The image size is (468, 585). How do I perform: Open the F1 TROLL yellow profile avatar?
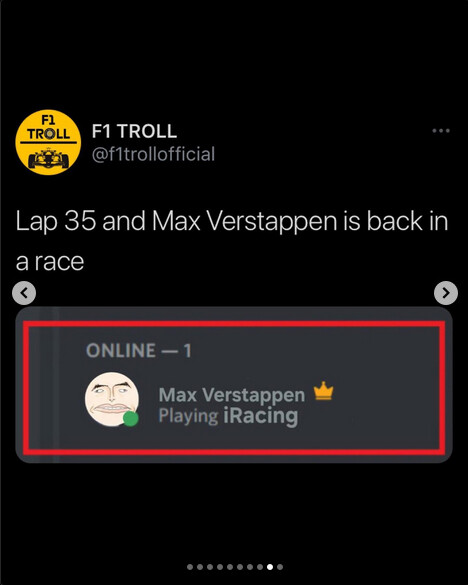48,142
